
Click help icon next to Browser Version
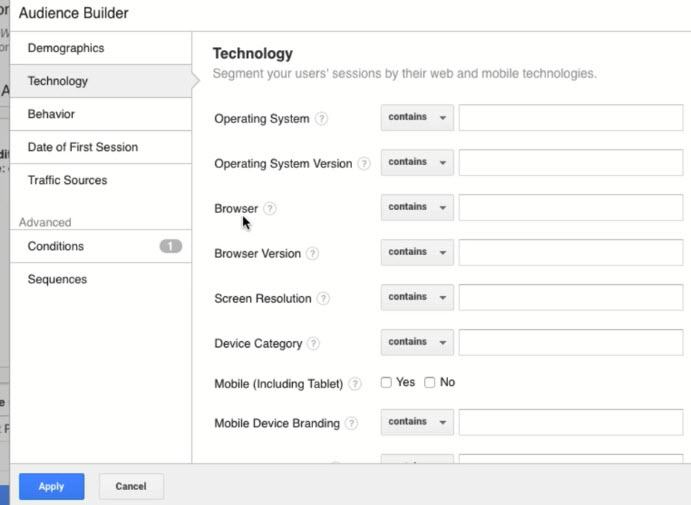(x=313, y=254)
